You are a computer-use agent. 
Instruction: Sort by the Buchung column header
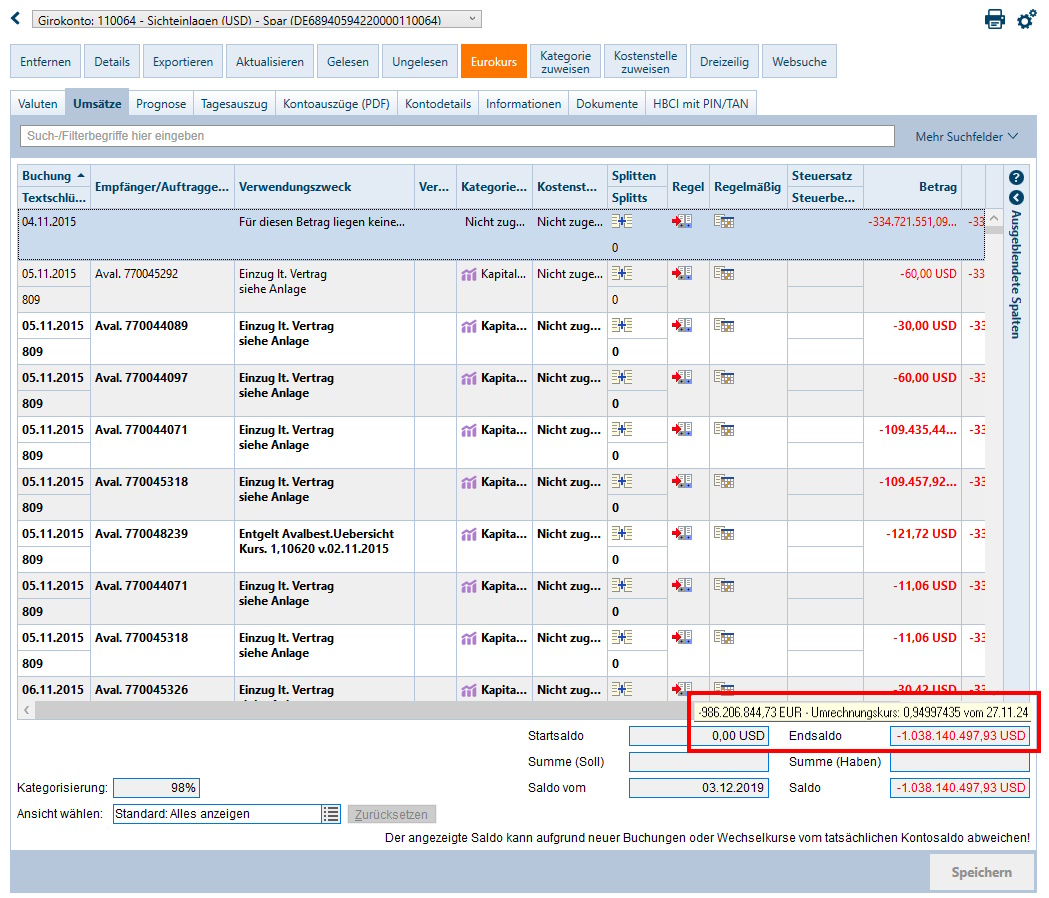pos(54,176)
